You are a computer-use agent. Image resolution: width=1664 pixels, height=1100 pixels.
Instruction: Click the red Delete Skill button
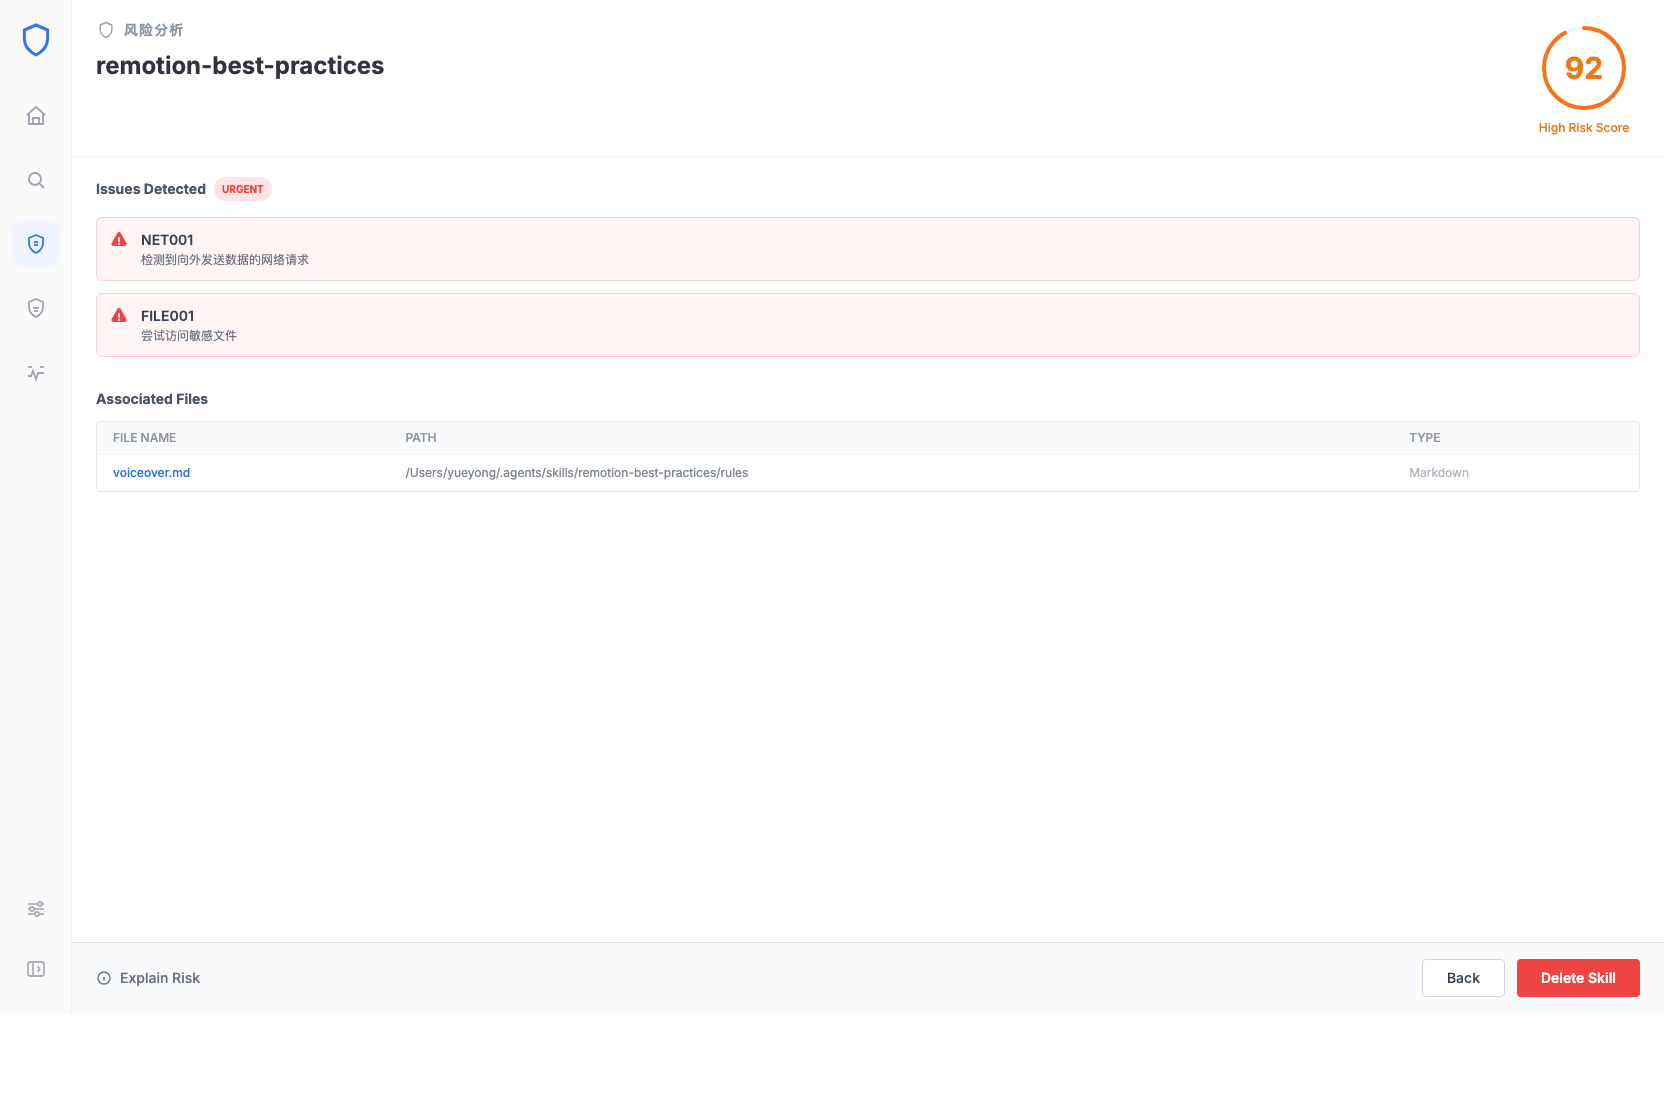tap(1577, 978)
